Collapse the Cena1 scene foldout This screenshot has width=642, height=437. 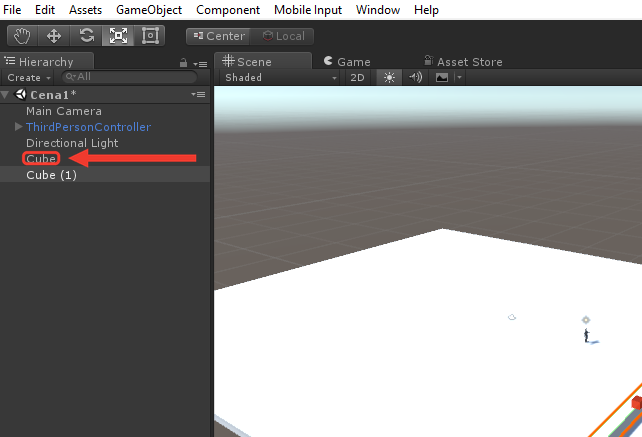coord(5,95)
